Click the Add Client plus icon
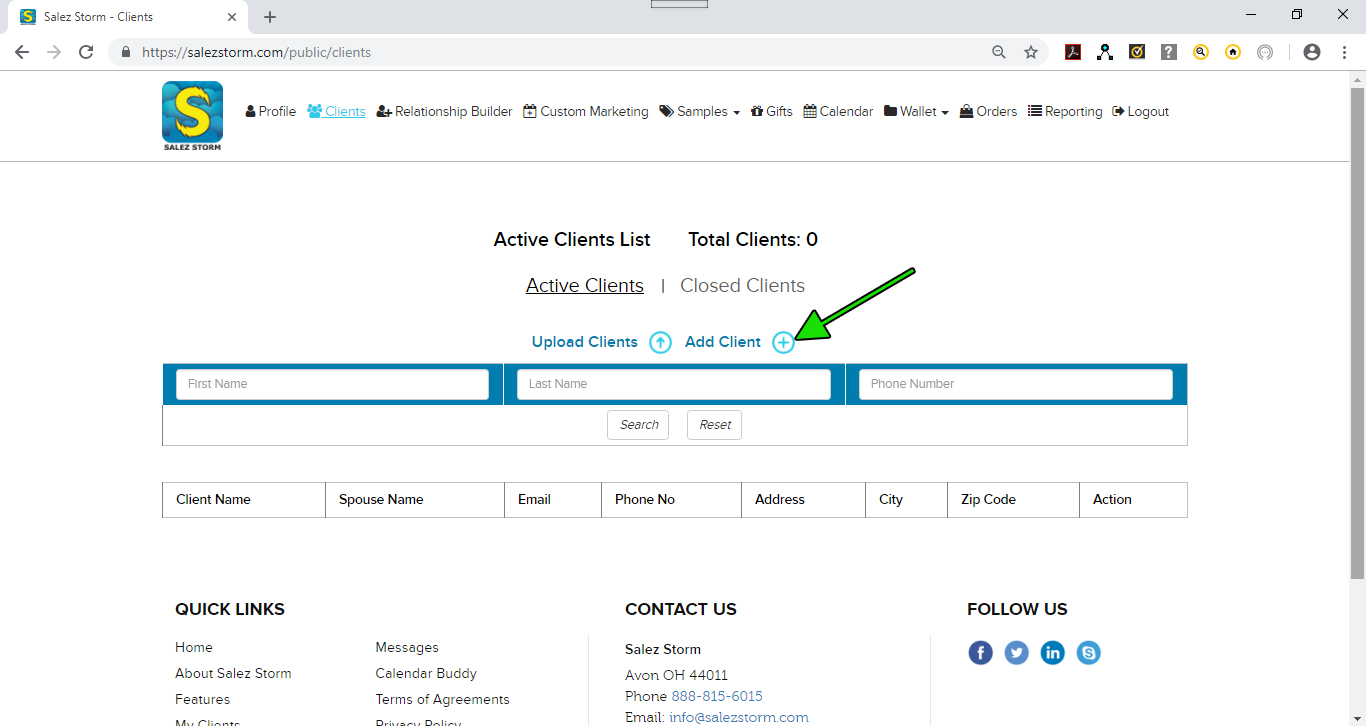Screen dimensions: 1366x726 pos(783,342)
